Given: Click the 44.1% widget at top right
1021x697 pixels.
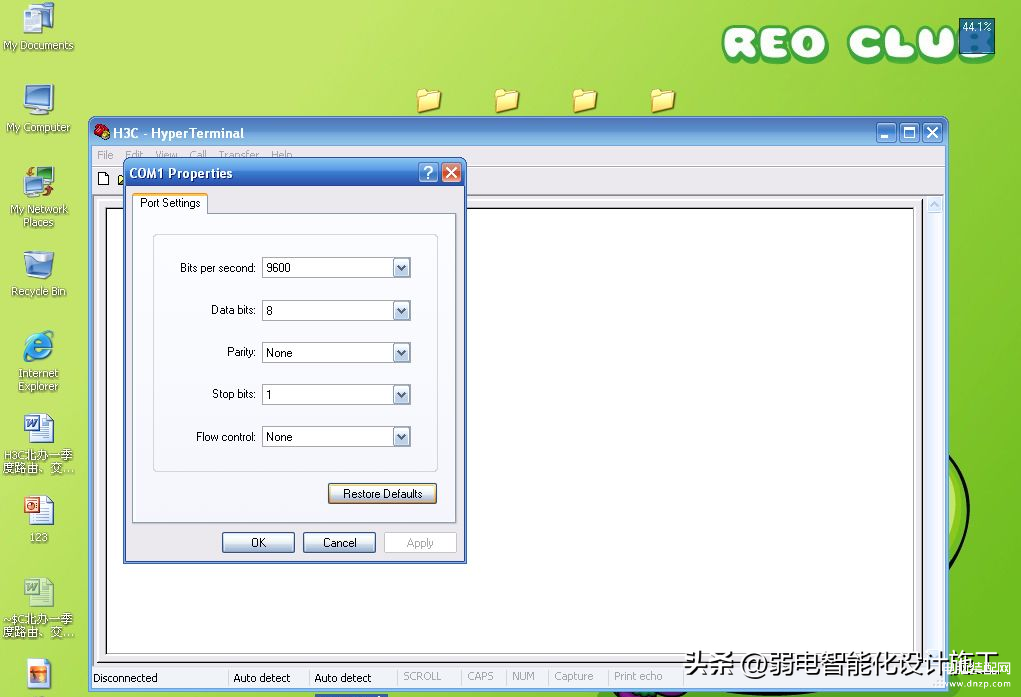Looking at the screenshot, I should (977, 36).
